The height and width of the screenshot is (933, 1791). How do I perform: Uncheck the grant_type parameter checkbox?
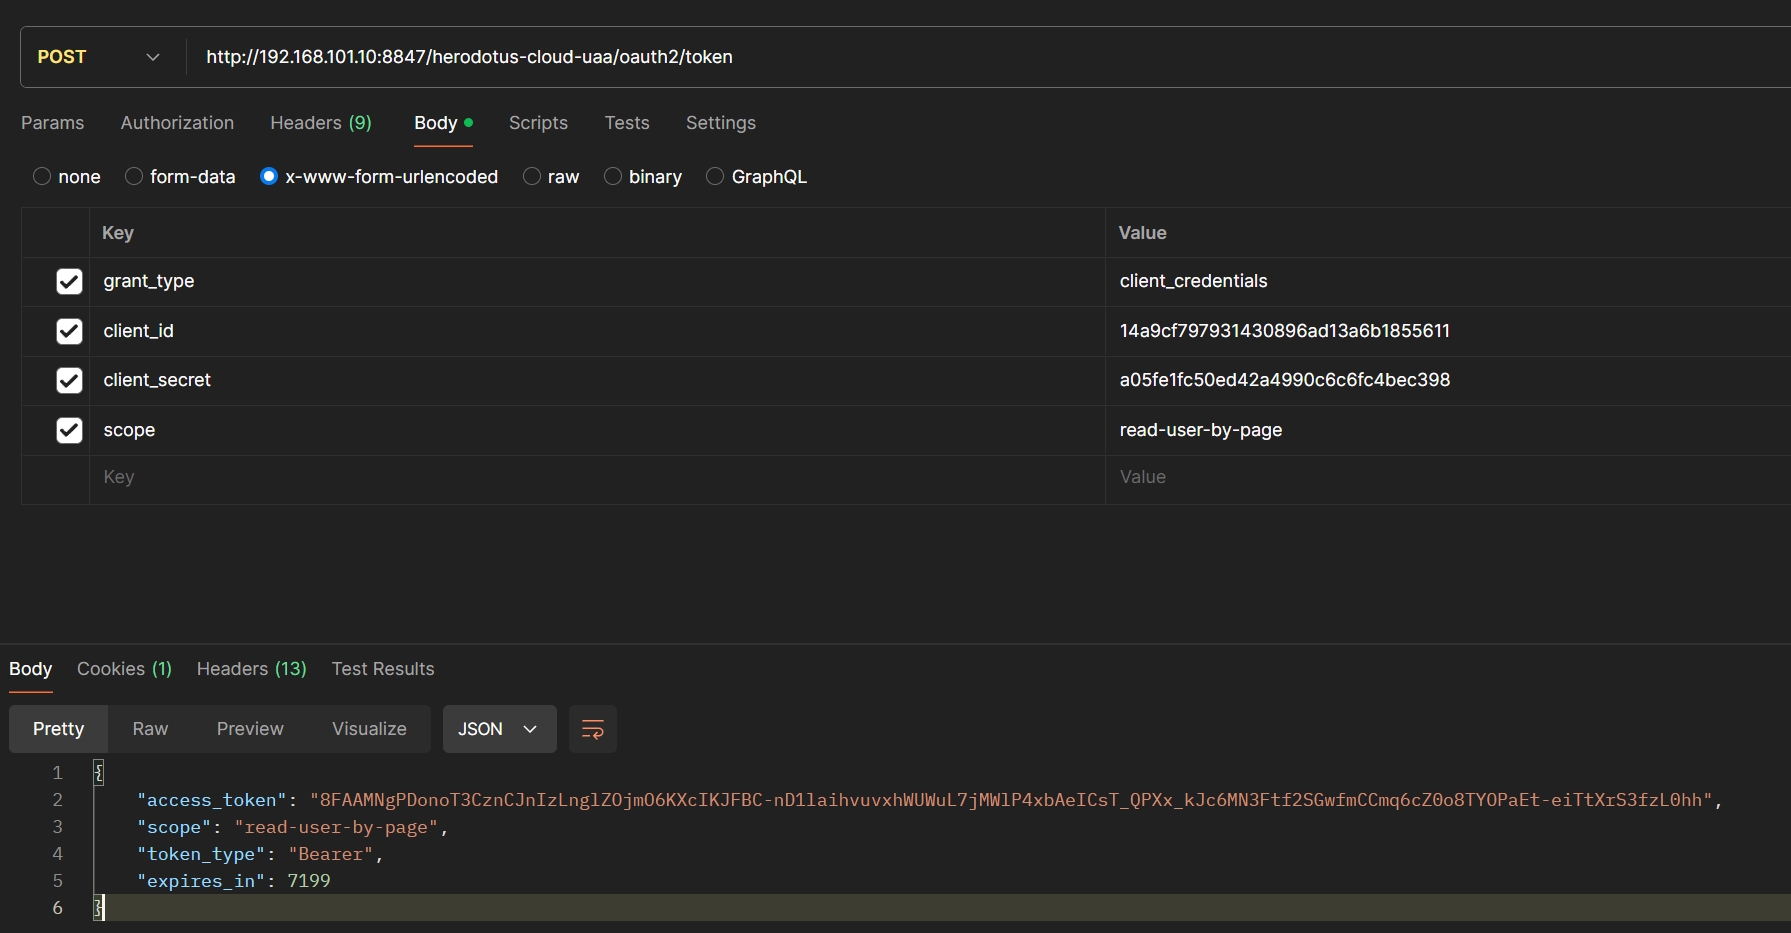(69, 282)
